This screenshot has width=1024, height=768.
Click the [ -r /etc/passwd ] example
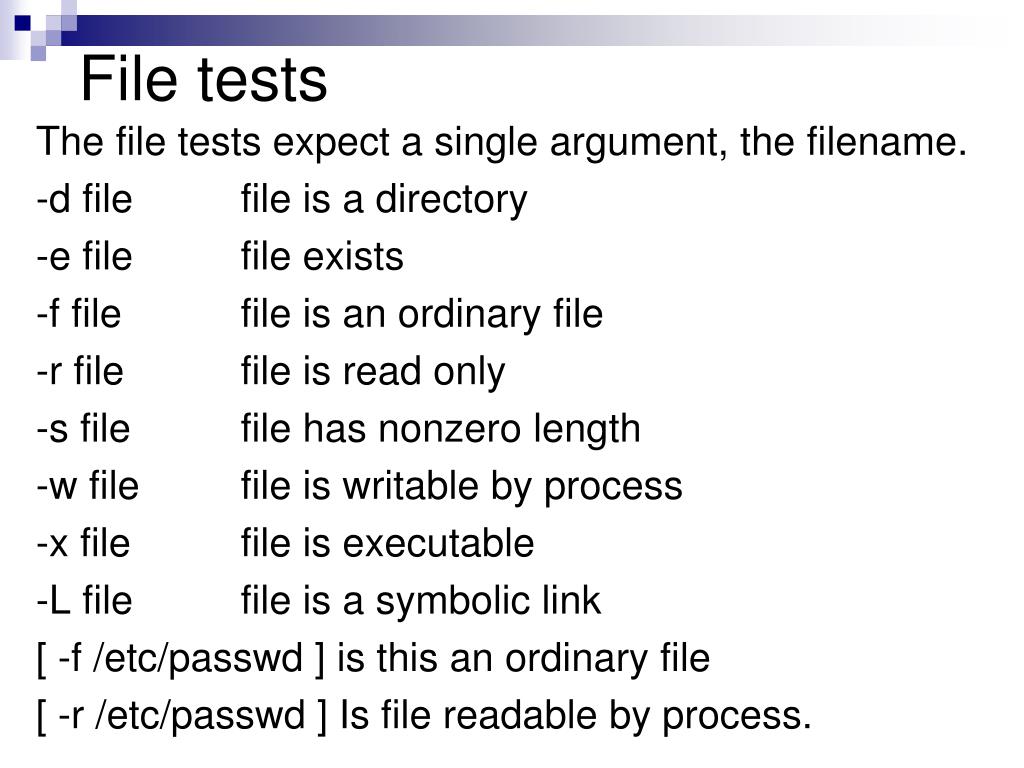click(x=182, y=716)
